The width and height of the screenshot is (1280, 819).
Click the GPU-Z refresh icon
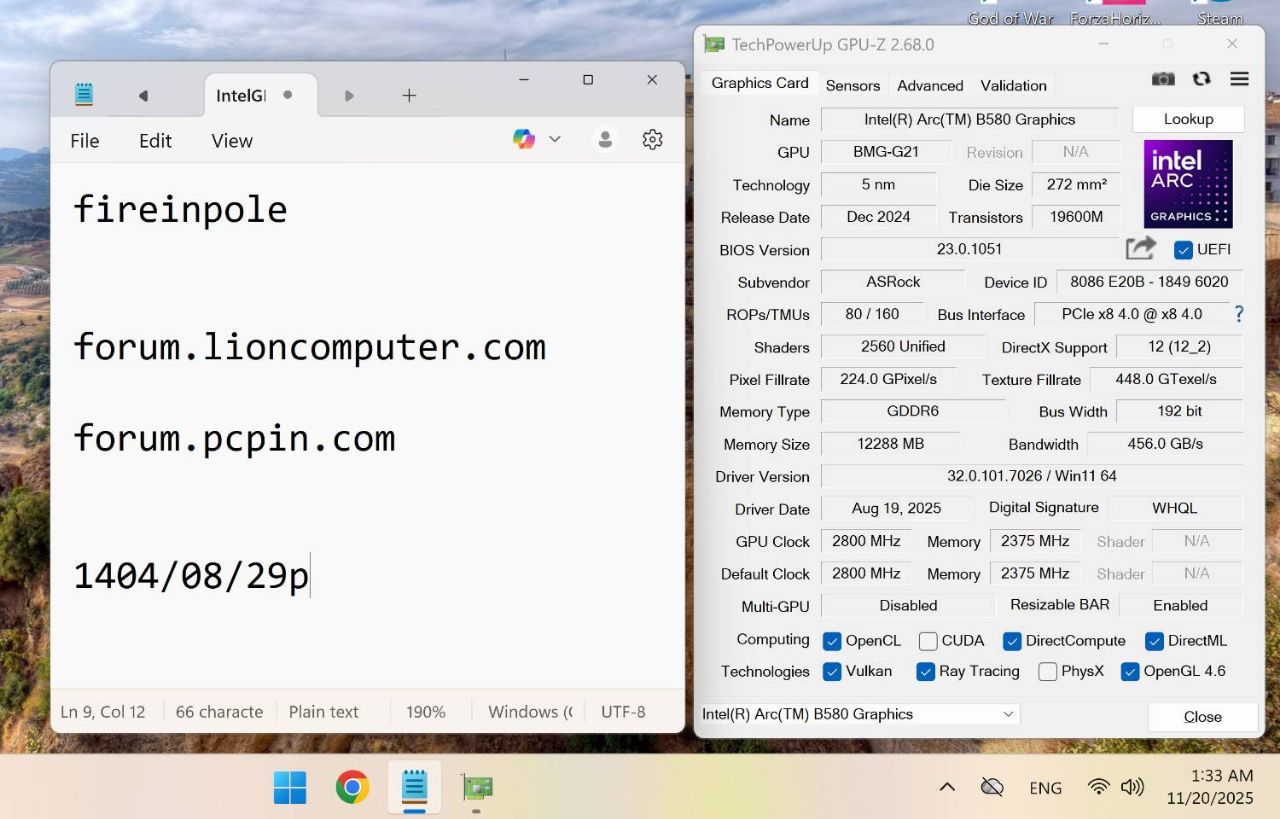point(1202,79)
